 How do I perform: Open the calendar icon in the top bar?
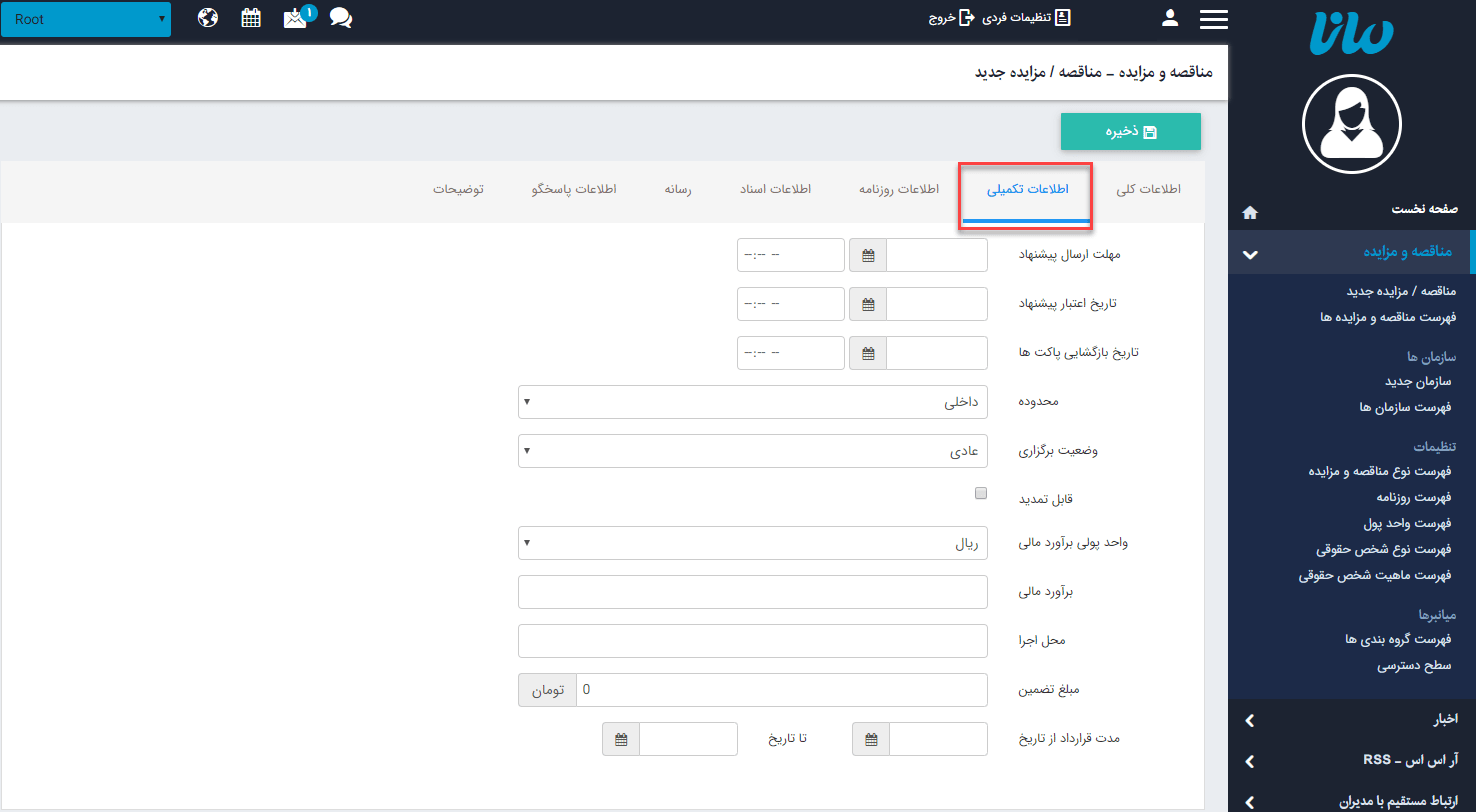pyautogui.click(x=251, y=17)
